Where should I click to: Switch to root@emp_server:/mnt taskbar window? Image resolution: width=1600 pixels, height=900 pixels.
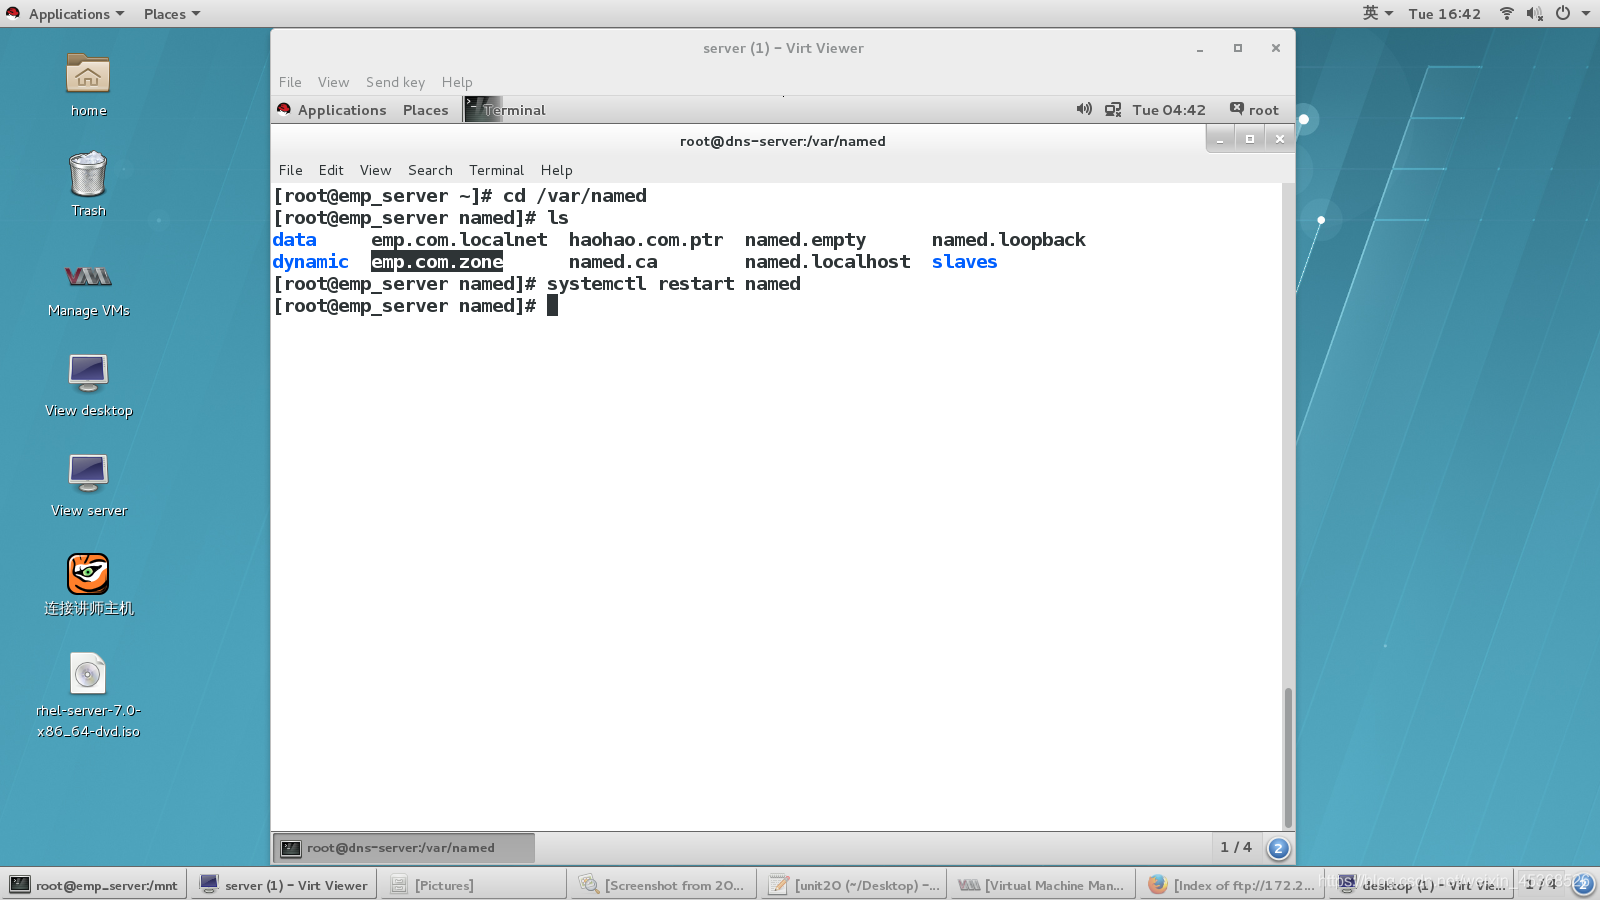[94, 885]
